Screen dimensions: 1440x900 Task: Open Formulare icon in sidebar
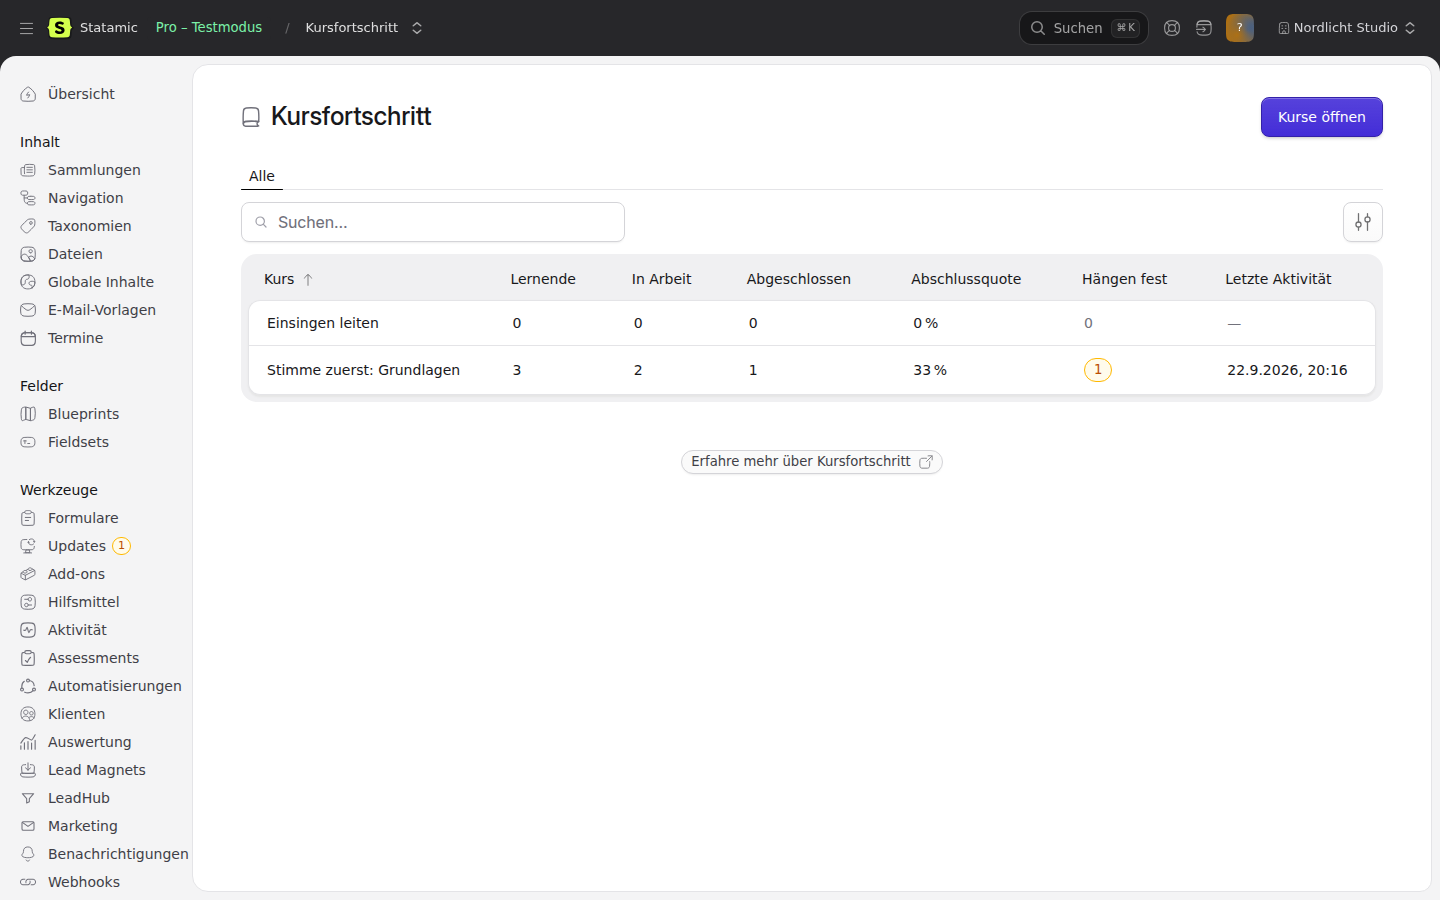pos(28,518)
